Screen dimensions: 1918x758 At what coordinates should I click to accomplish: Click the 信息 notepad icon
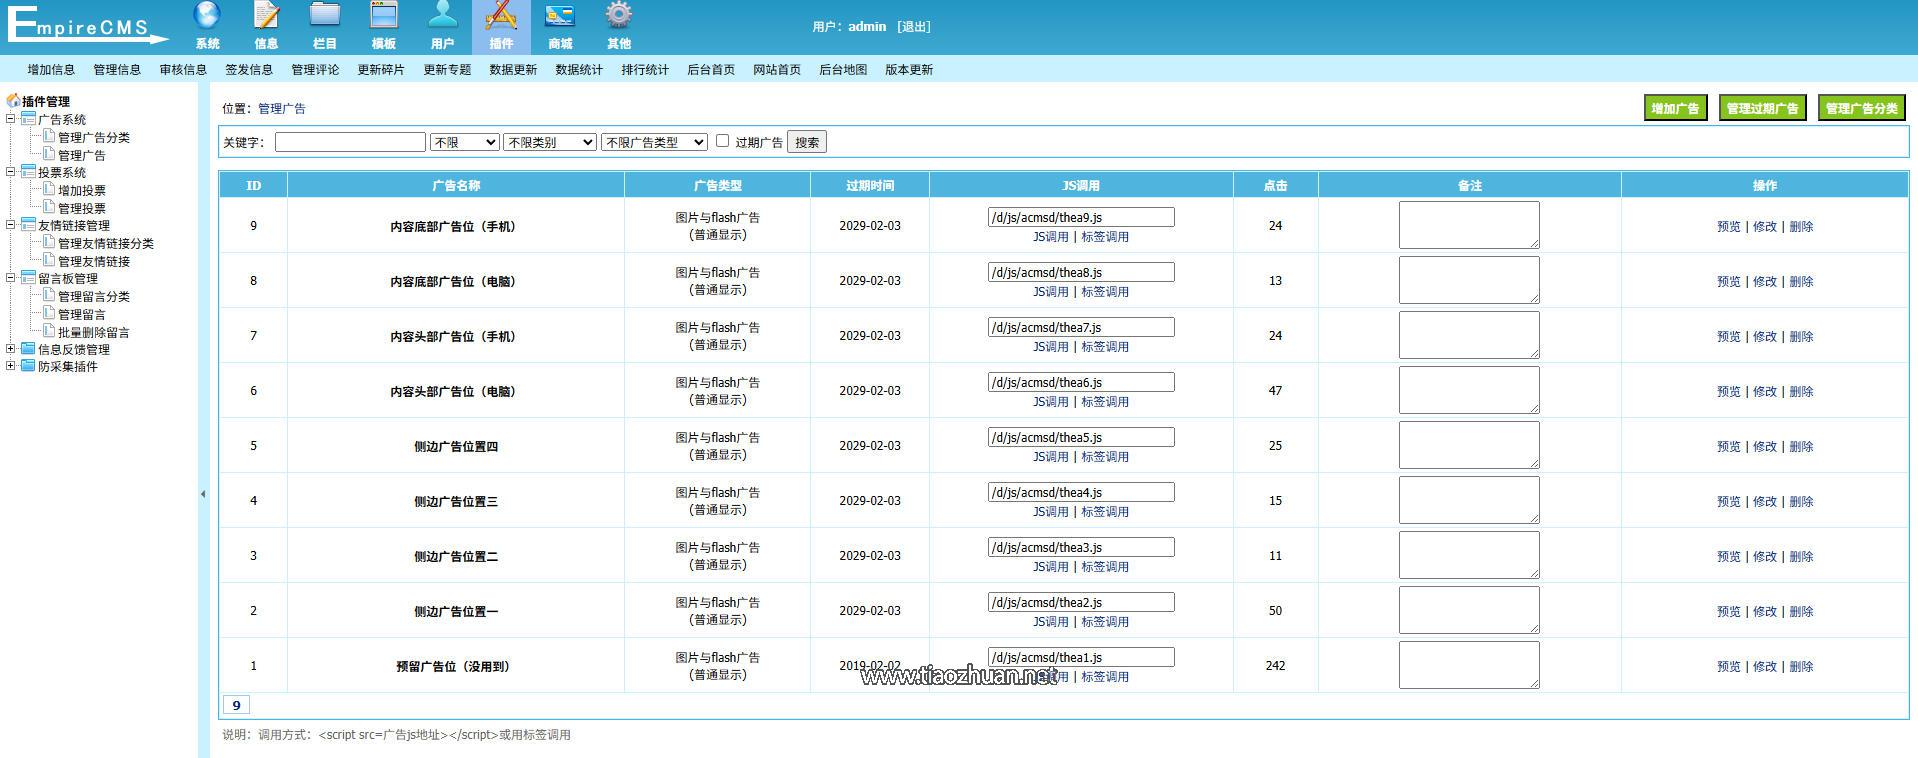point(266,17)
